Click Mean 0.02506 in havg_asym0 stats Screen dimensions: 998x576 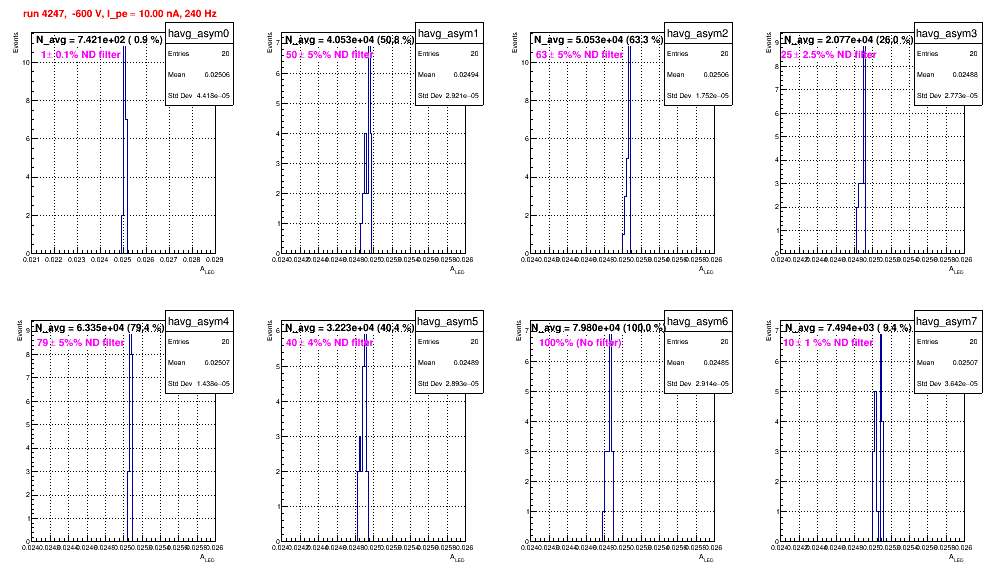[199, 74]
